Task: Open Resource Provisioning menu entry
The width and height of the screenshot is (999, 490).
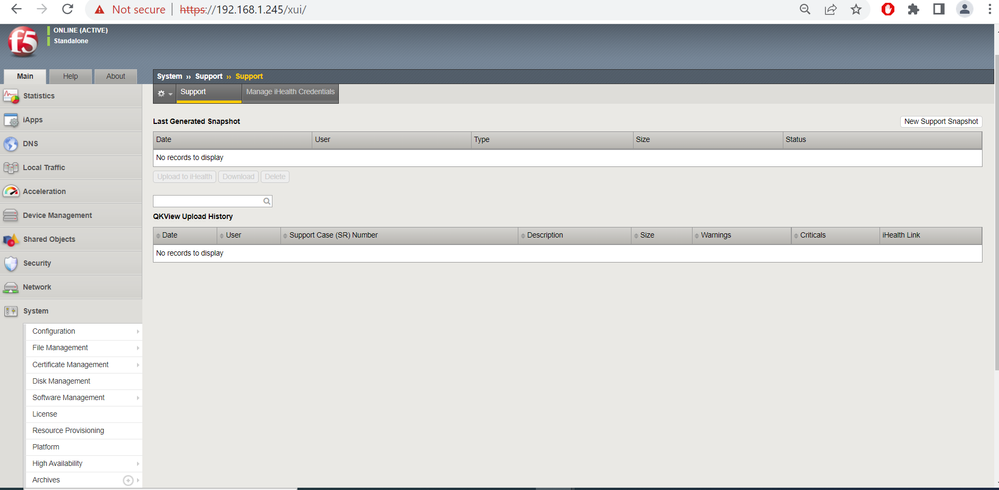Action: pyautogui.click(x=83, y=431)
